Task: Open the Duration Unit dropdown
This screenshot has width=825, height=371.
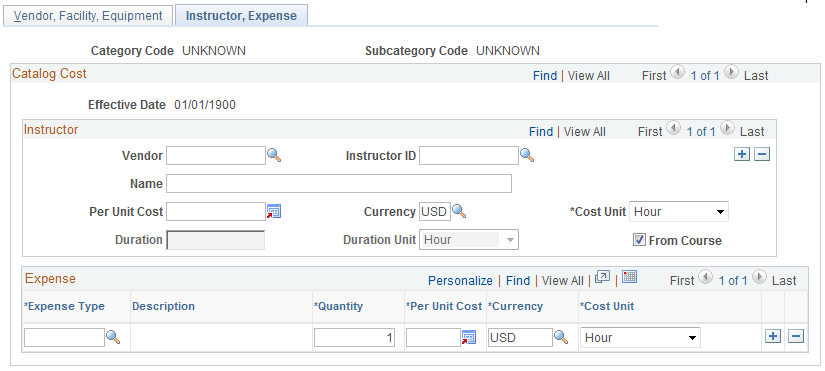Action: pyautogui.click(x=469, y=239)
